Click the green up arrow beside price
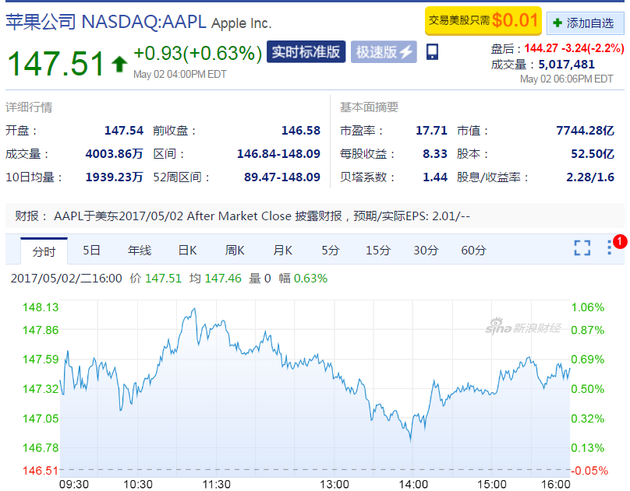630x491 pixels. (x=119, y=64)
